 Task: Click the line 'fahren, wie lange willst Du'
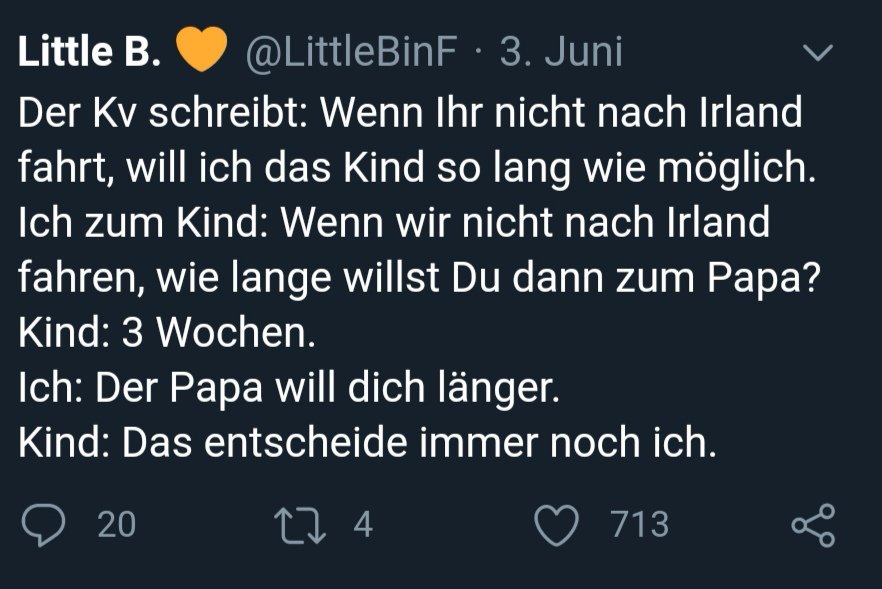pos(420,277)
